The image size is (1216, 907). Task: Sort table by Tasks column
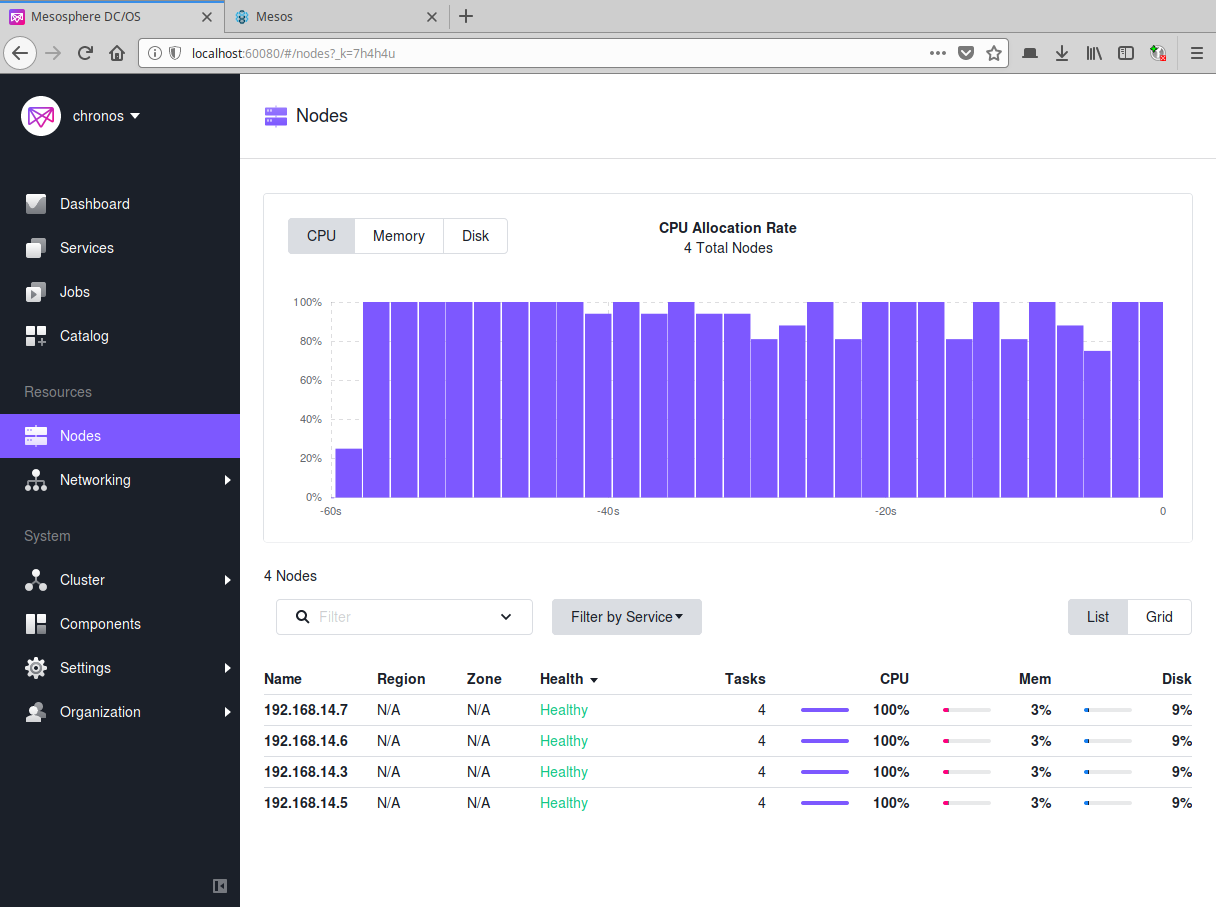pyautogui.click(x=745, y=679)
